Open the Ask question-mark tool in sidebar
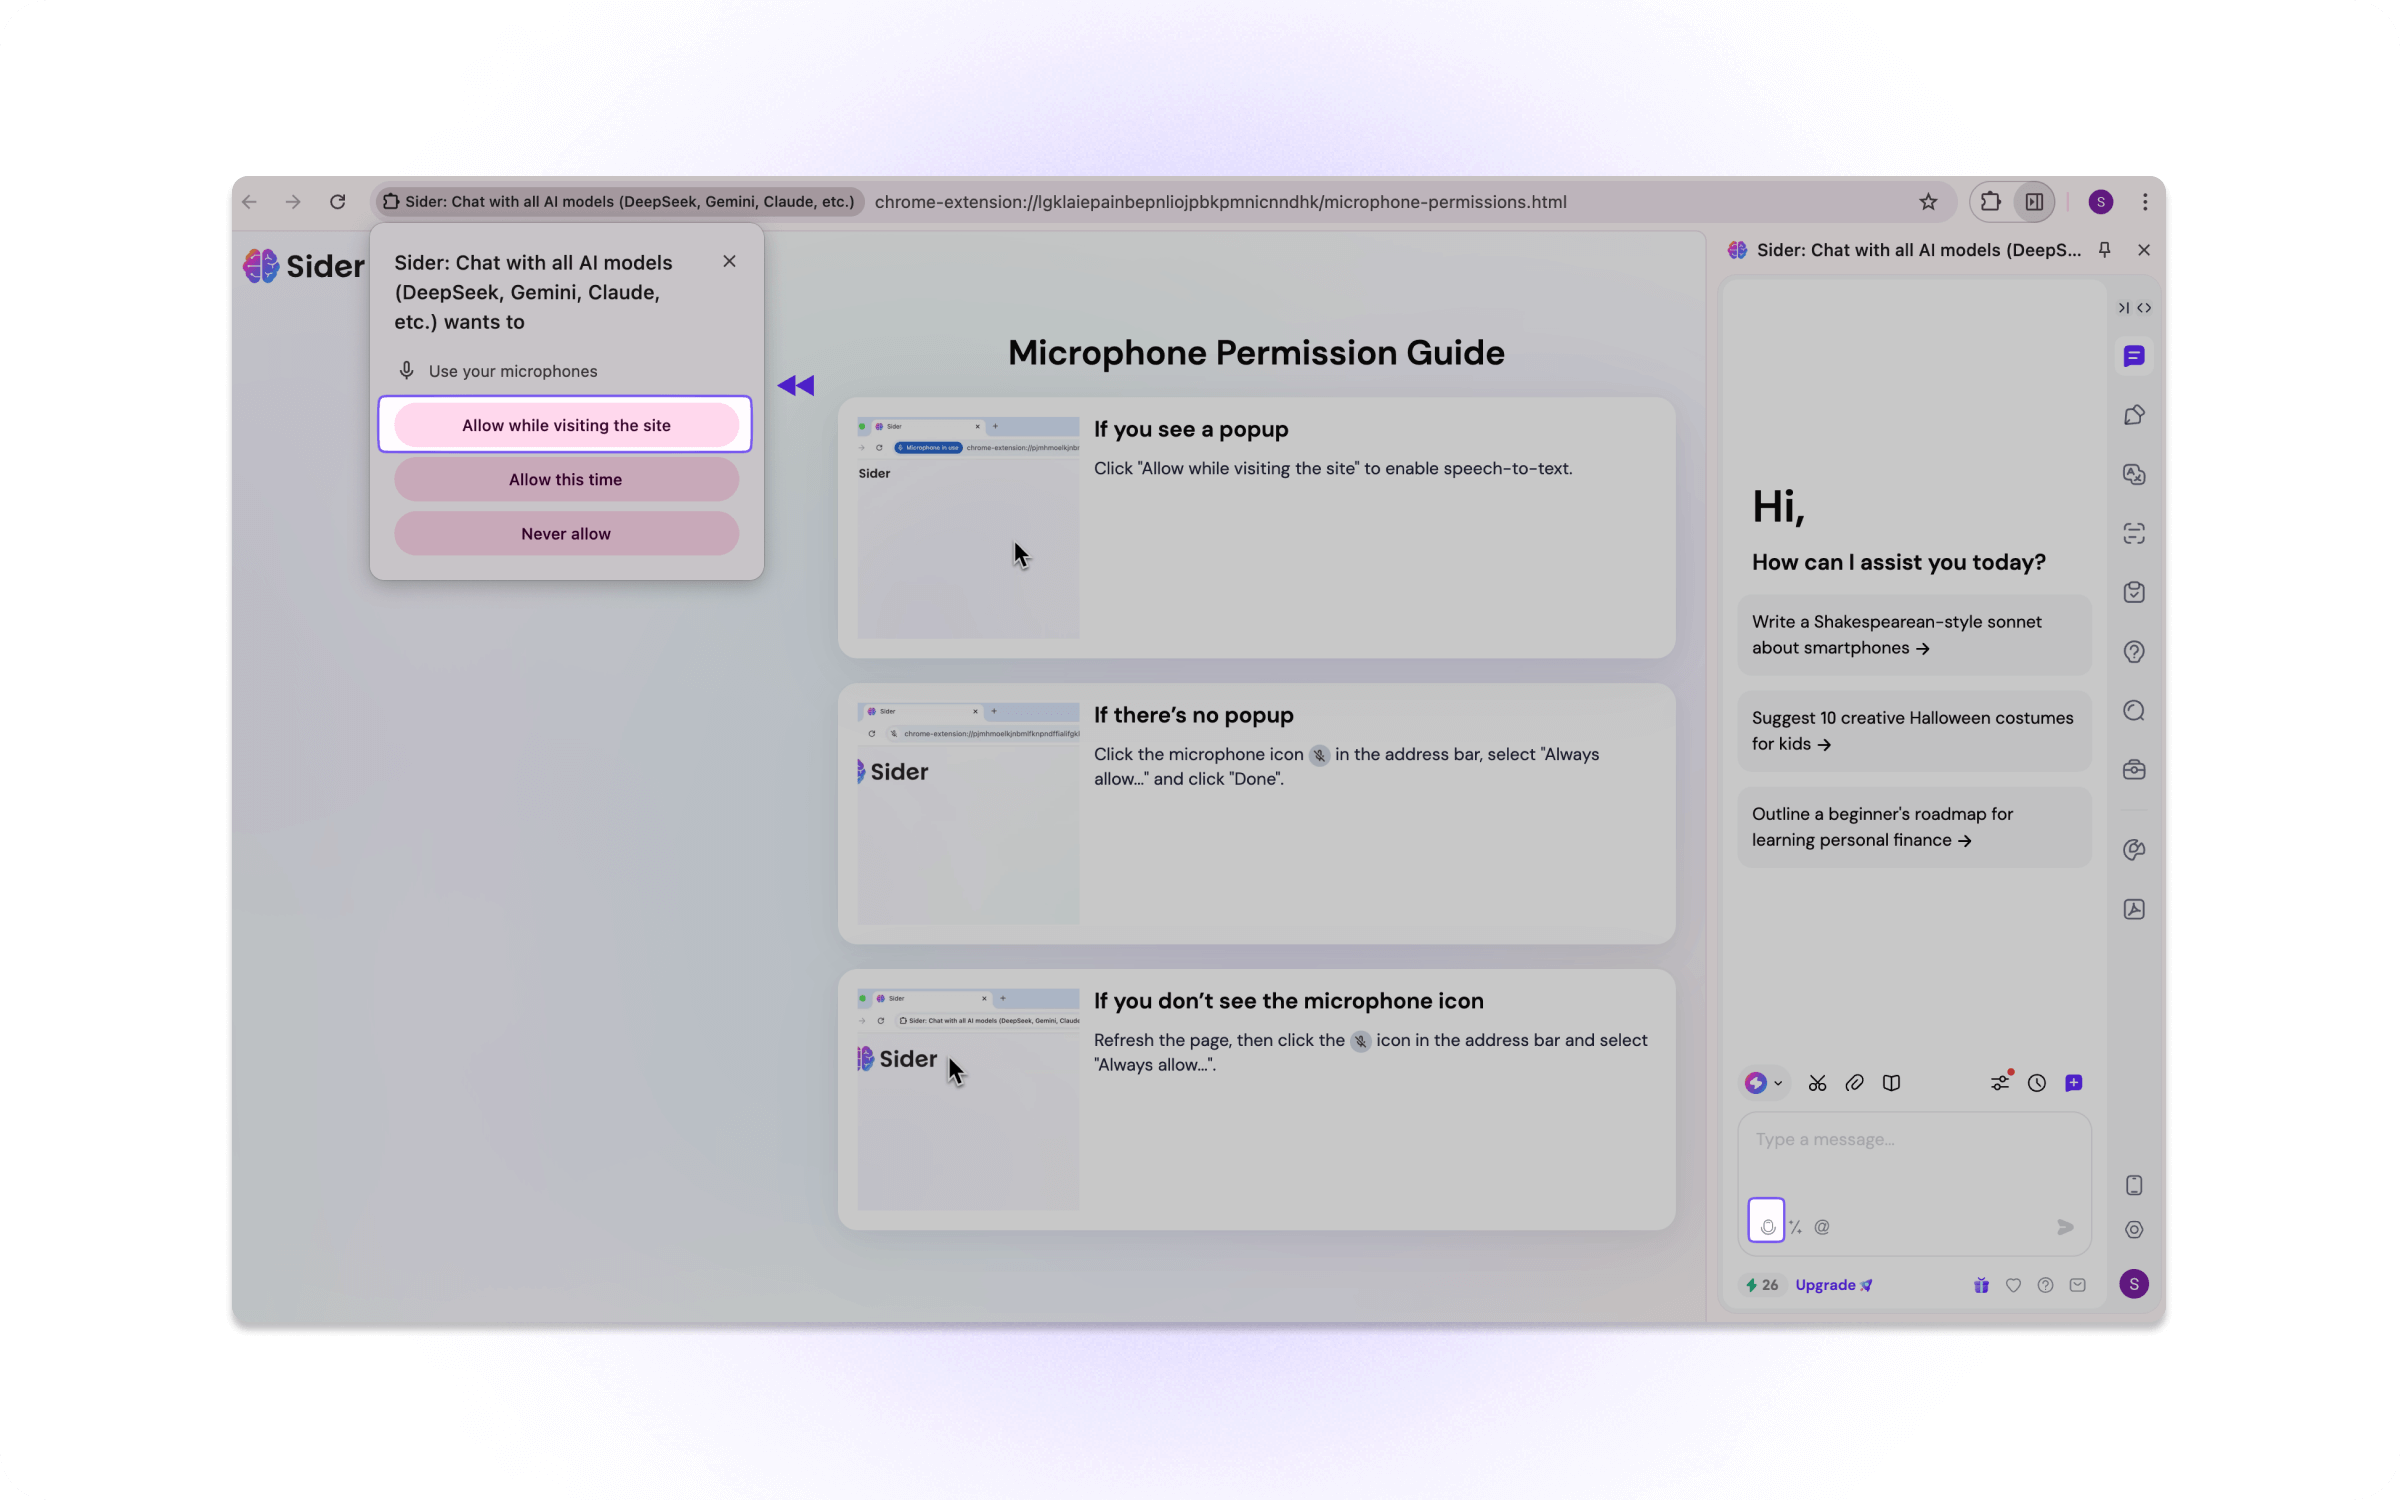Screen dimensions: 2400x1500 [2134, 652]
